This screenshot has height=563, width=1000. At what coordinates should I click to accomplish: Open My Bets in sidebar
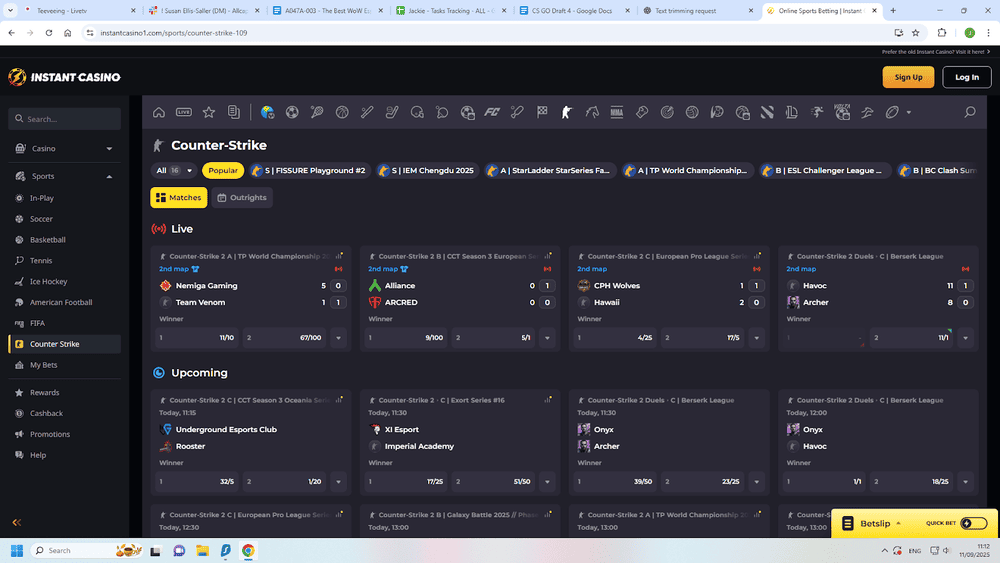click(x=64, y=365)
